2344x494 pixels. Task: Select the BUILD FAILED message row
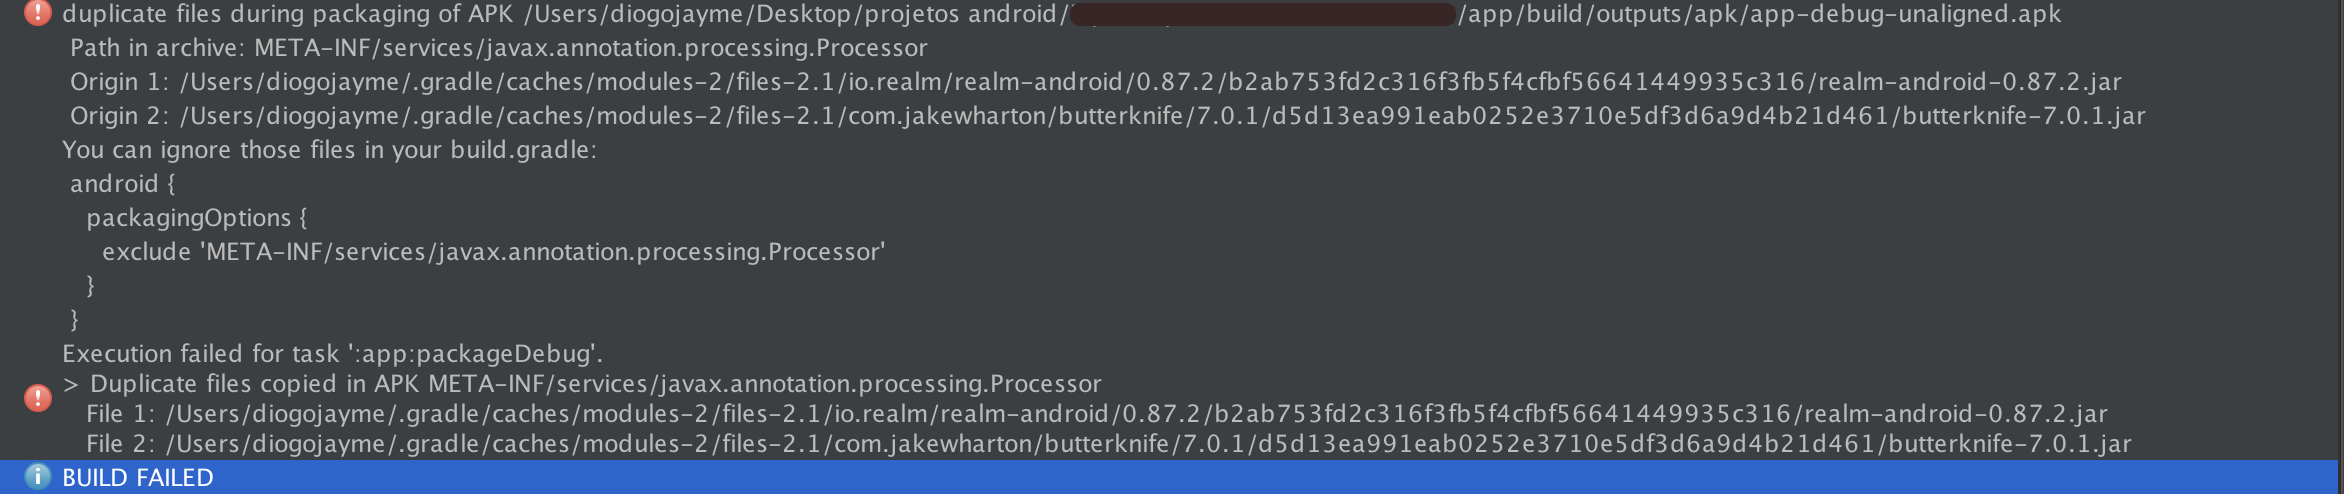click(1172, 477)
